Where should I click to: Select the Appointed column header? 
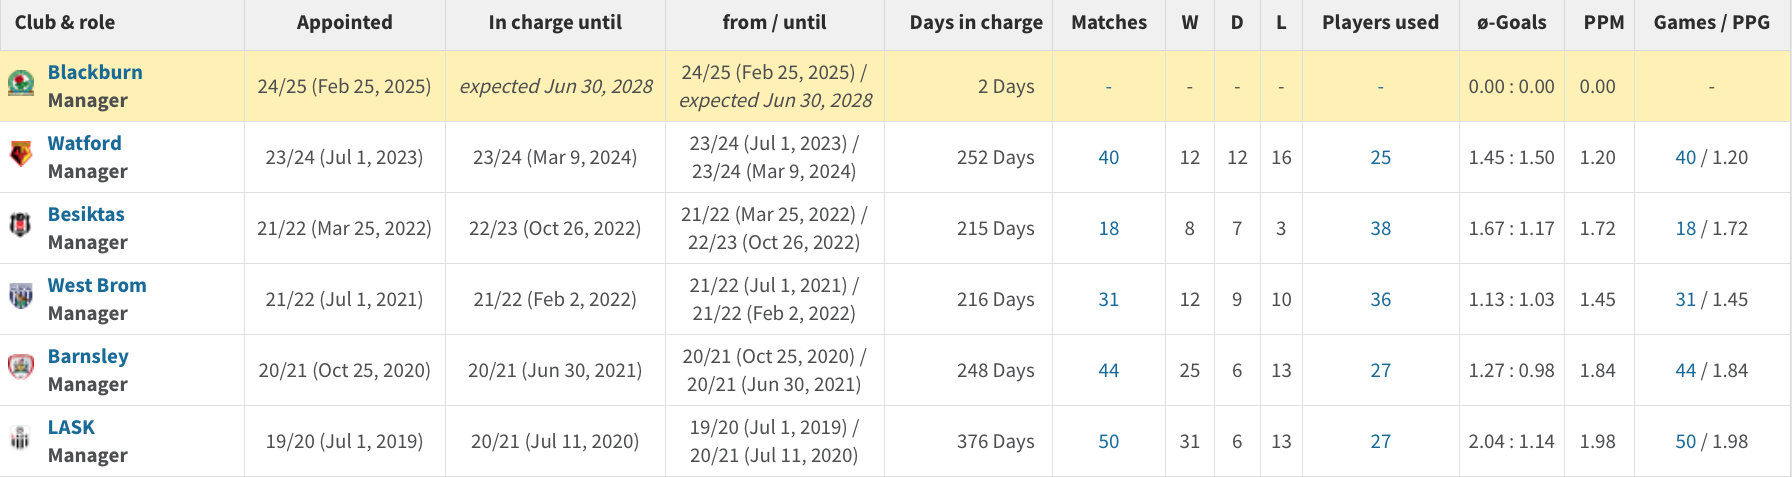pos(344,22)
